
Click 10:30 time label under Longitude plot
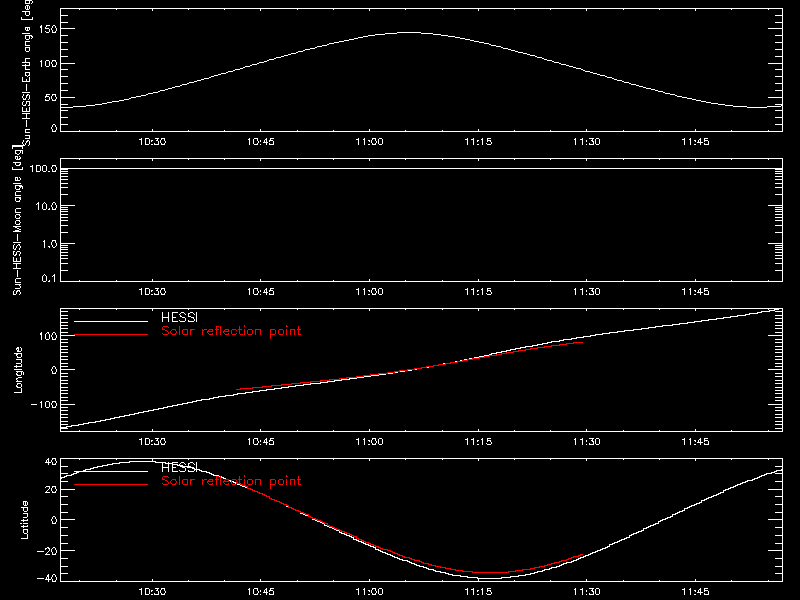(152, 441)
